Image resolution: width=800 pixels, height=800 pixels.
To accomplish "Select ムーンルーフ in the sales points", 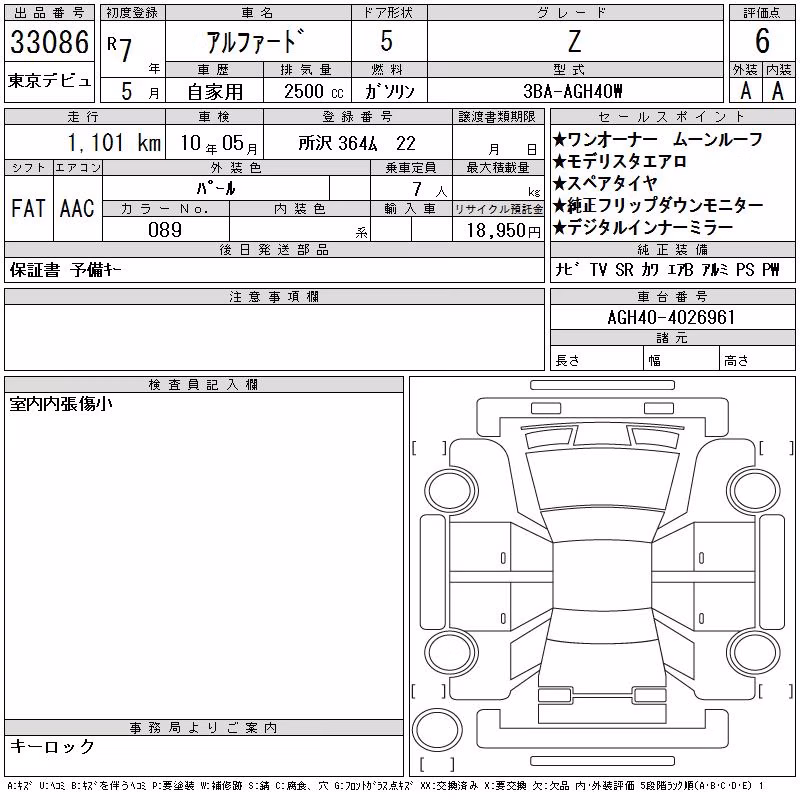I will [x=717, y=139].
